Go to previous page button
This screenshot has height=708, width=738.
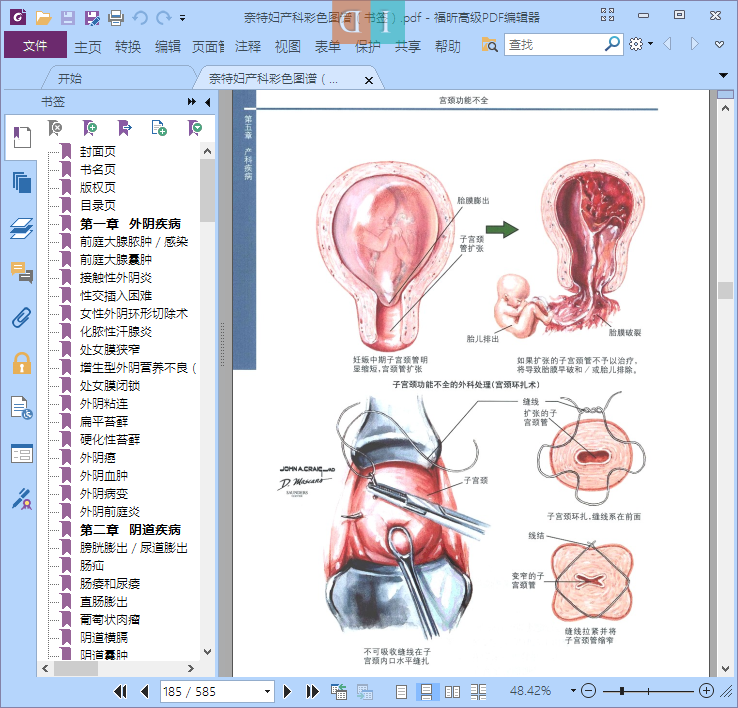(x=144, y=692)
